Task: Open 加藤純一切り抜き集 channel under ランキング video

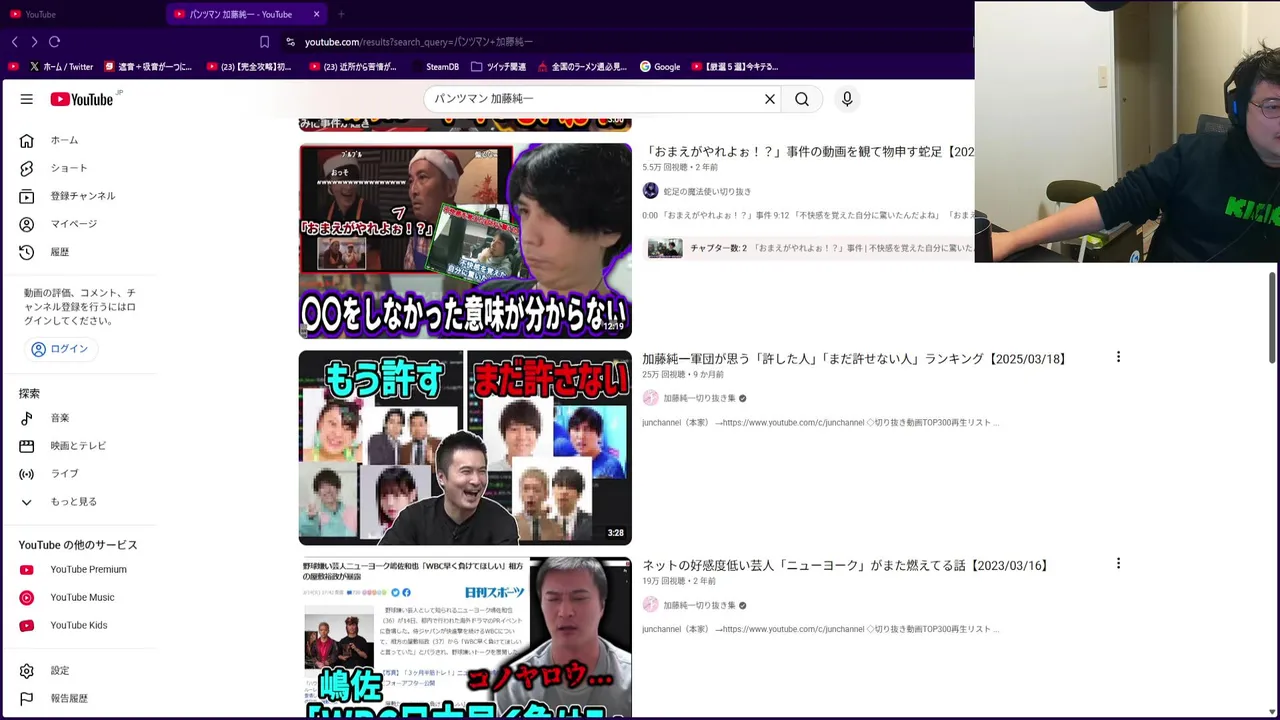Action: click(x=700, y=398)
